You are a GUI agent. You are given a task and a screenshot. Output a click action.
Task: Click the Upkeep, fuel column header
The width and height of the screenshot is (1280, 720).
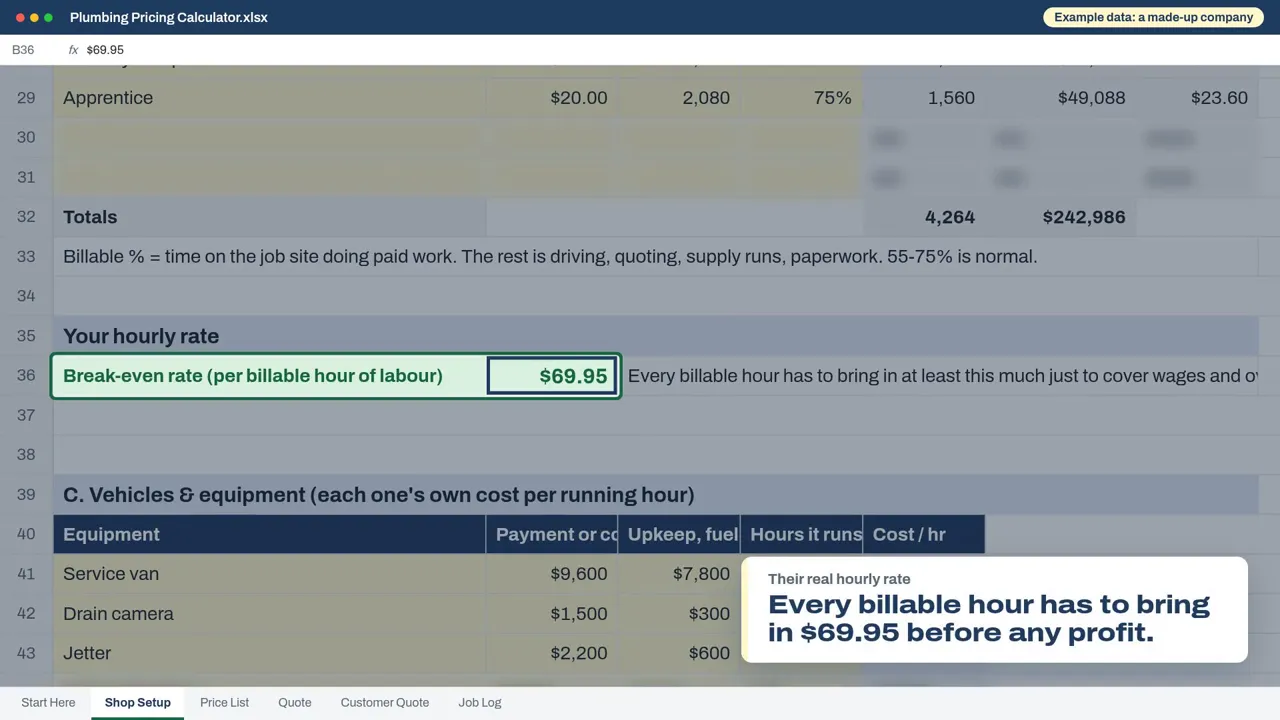click(x=679, y=534)
